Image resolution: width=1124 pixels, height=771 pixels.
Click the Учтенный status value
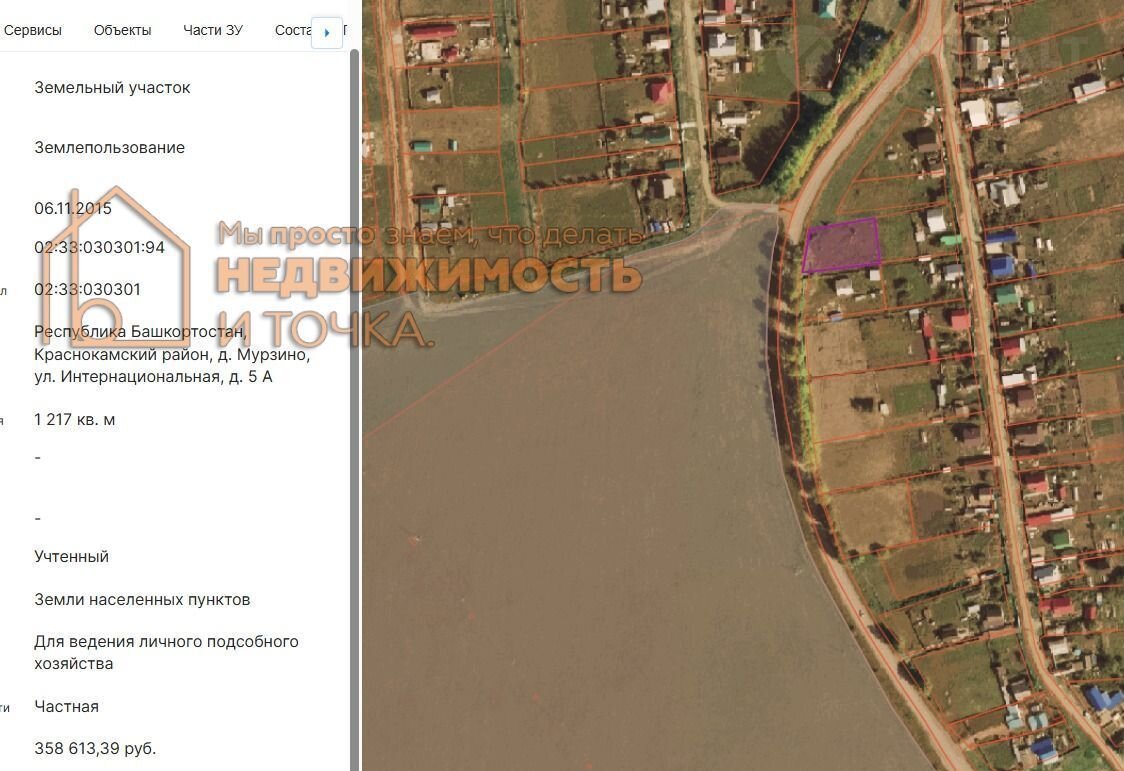pyautogui.click(x=71, y=556)
